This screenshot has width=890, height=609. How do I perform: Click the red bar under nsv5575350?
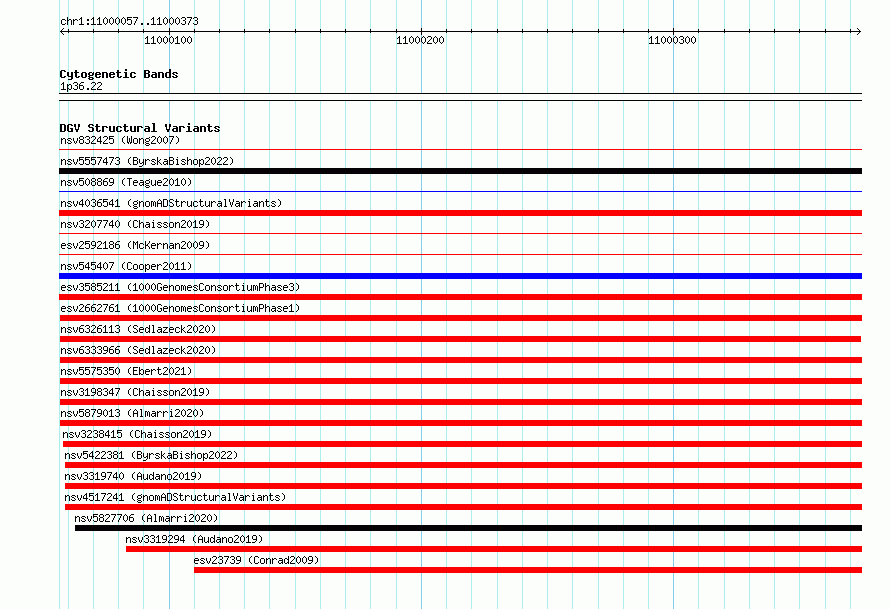click(x=460, y=381)
